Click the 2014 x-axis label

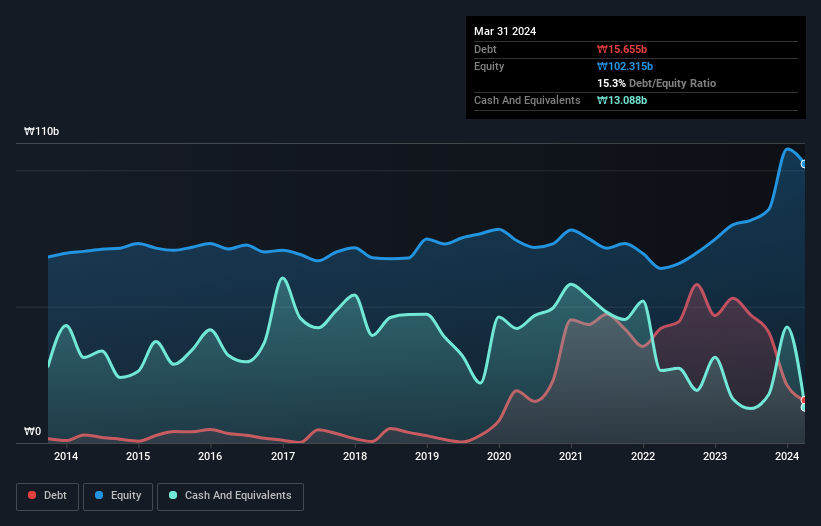(x=66, y=456)
